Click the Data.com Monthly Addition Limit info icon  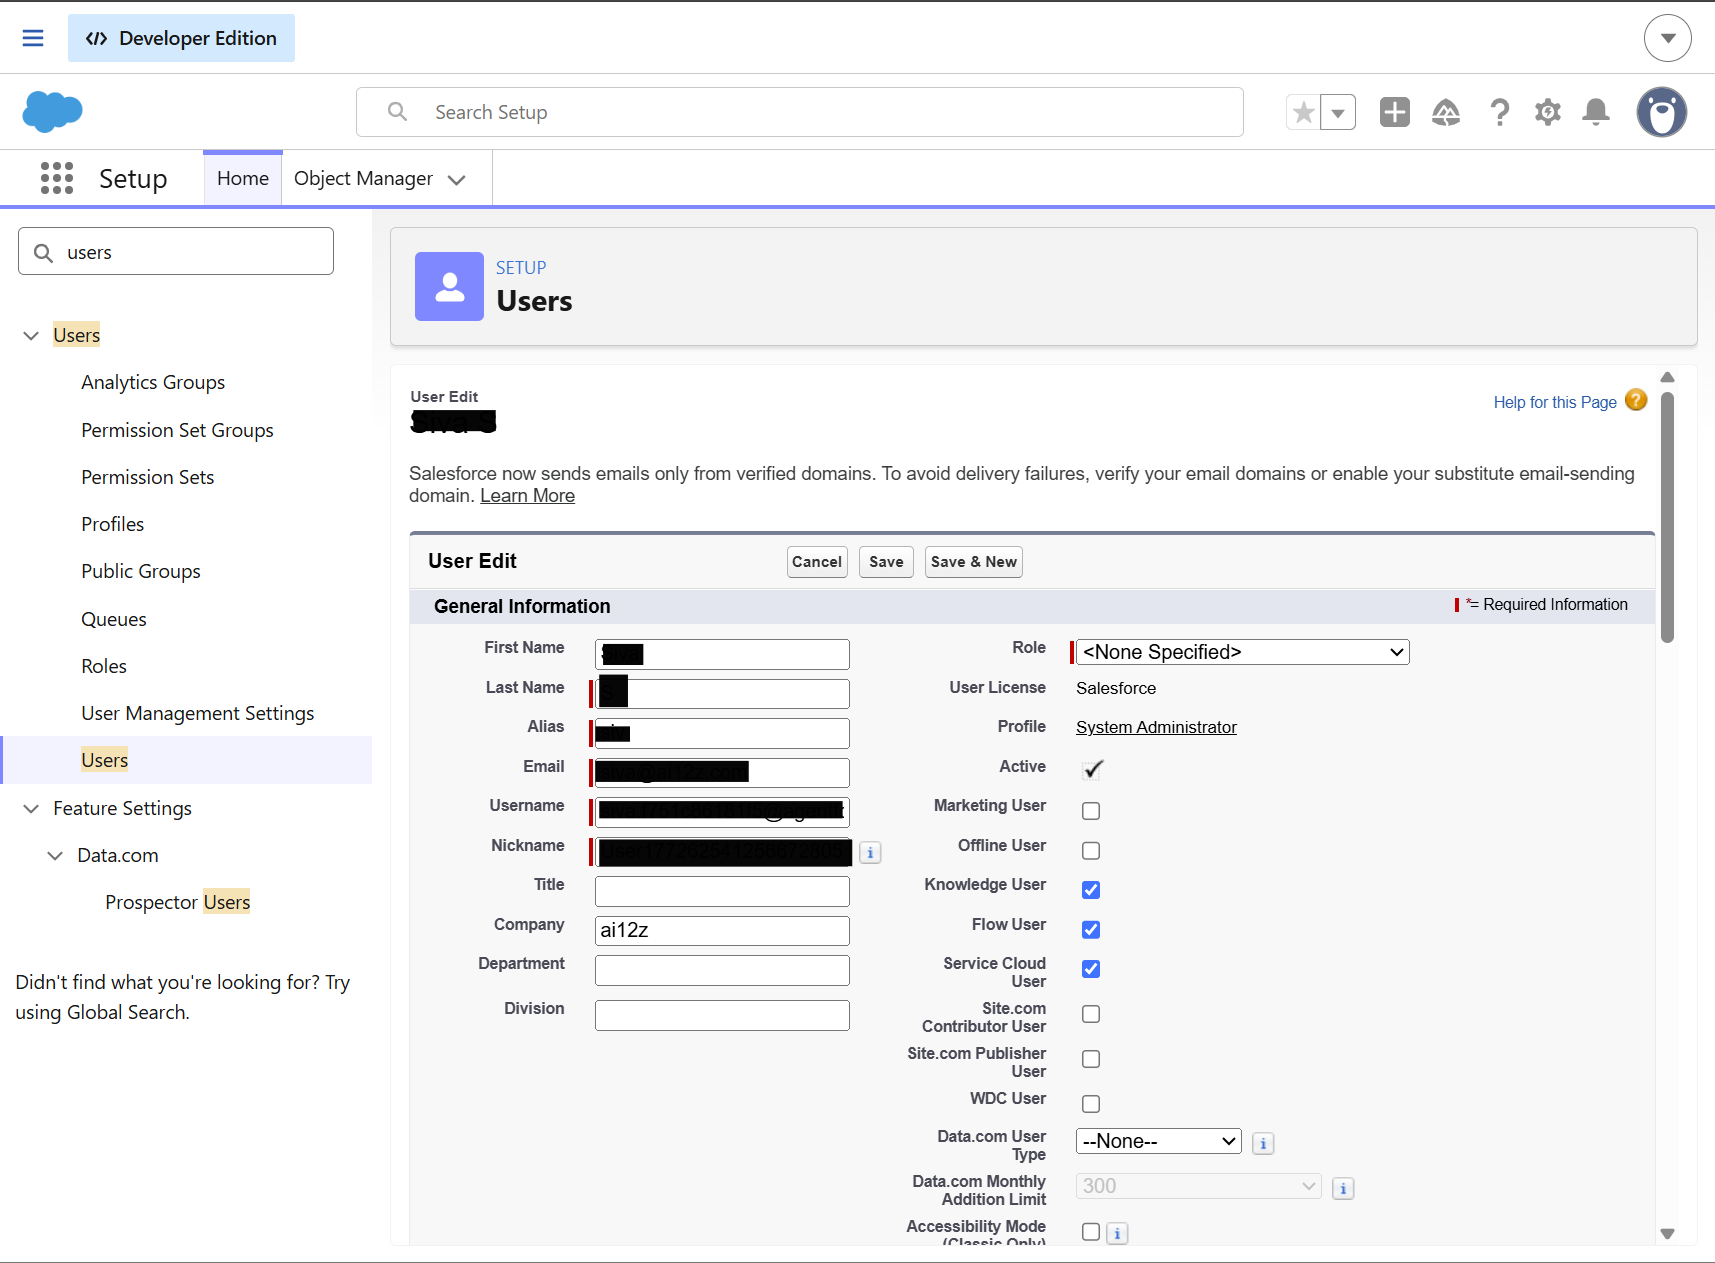(x=1343, y=1188)
